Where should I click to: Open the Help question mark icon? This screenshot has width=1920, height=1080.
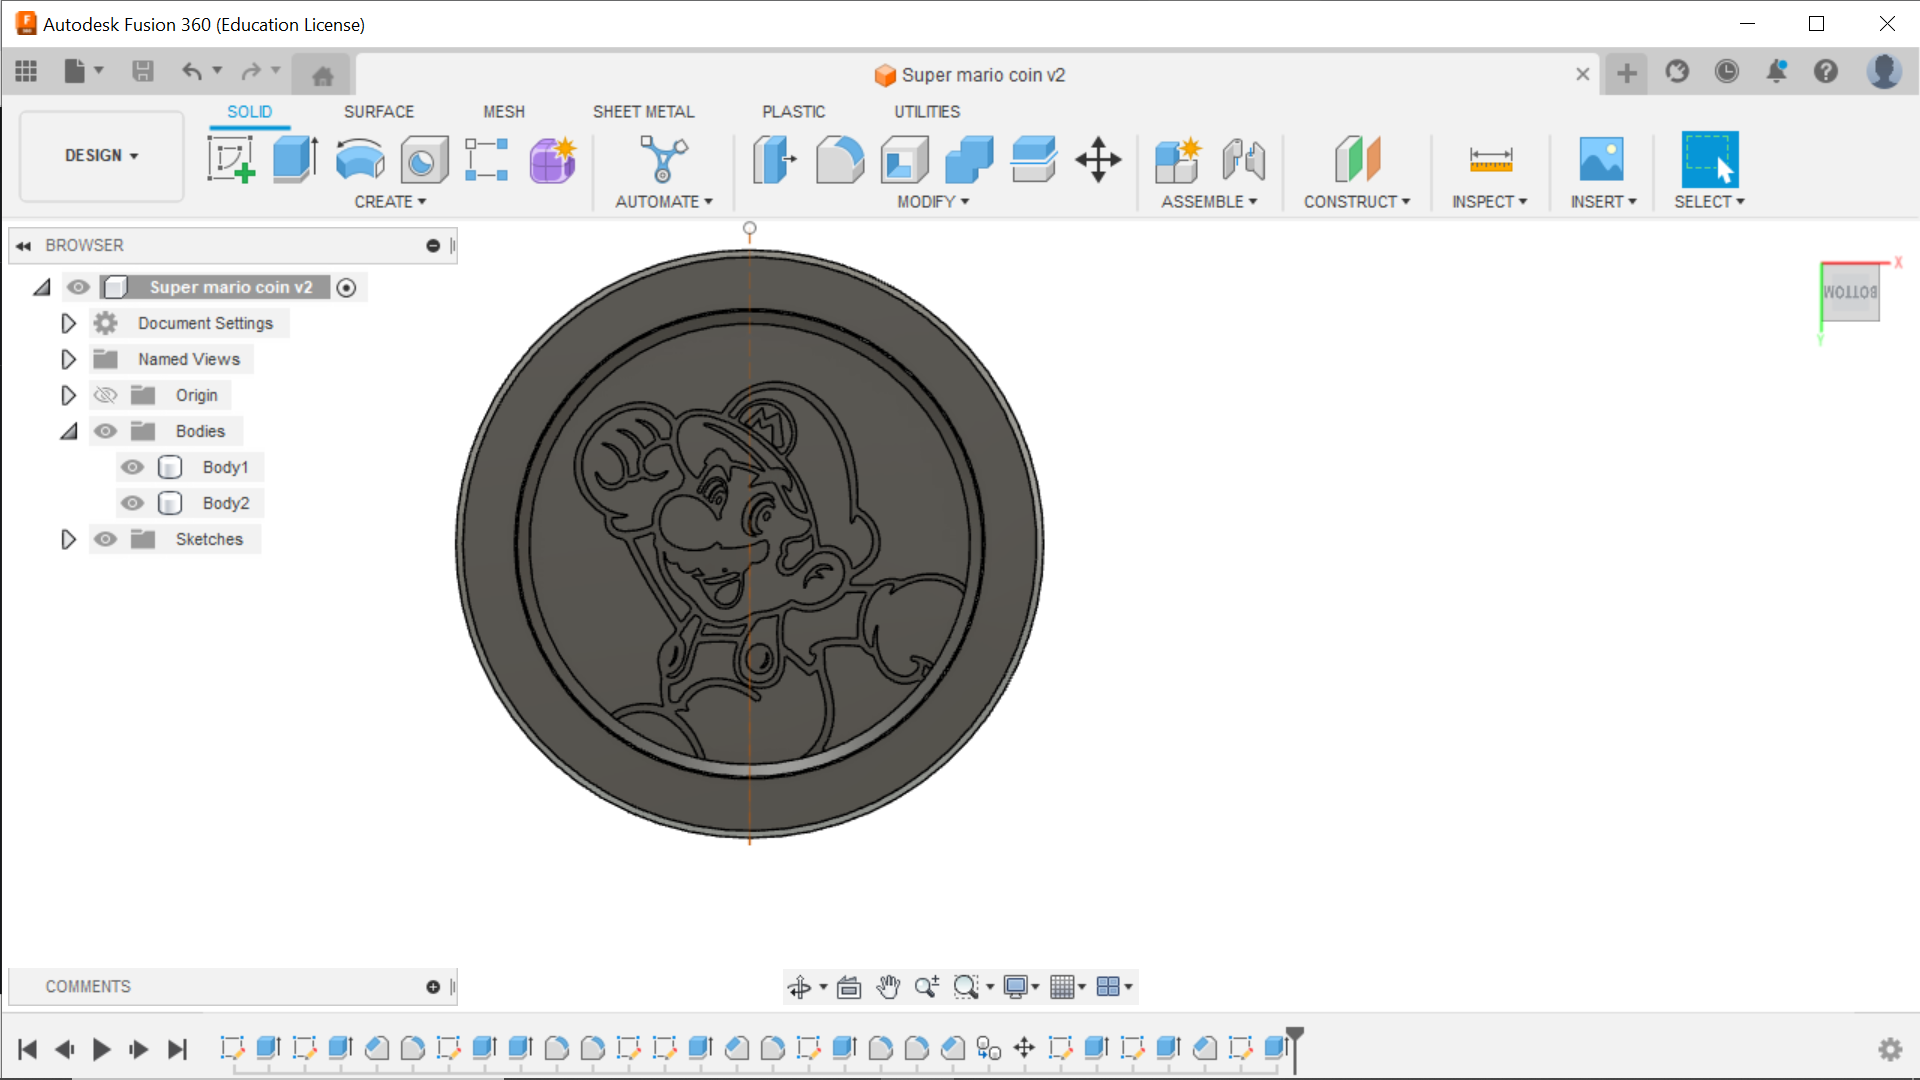(1826, 71)
